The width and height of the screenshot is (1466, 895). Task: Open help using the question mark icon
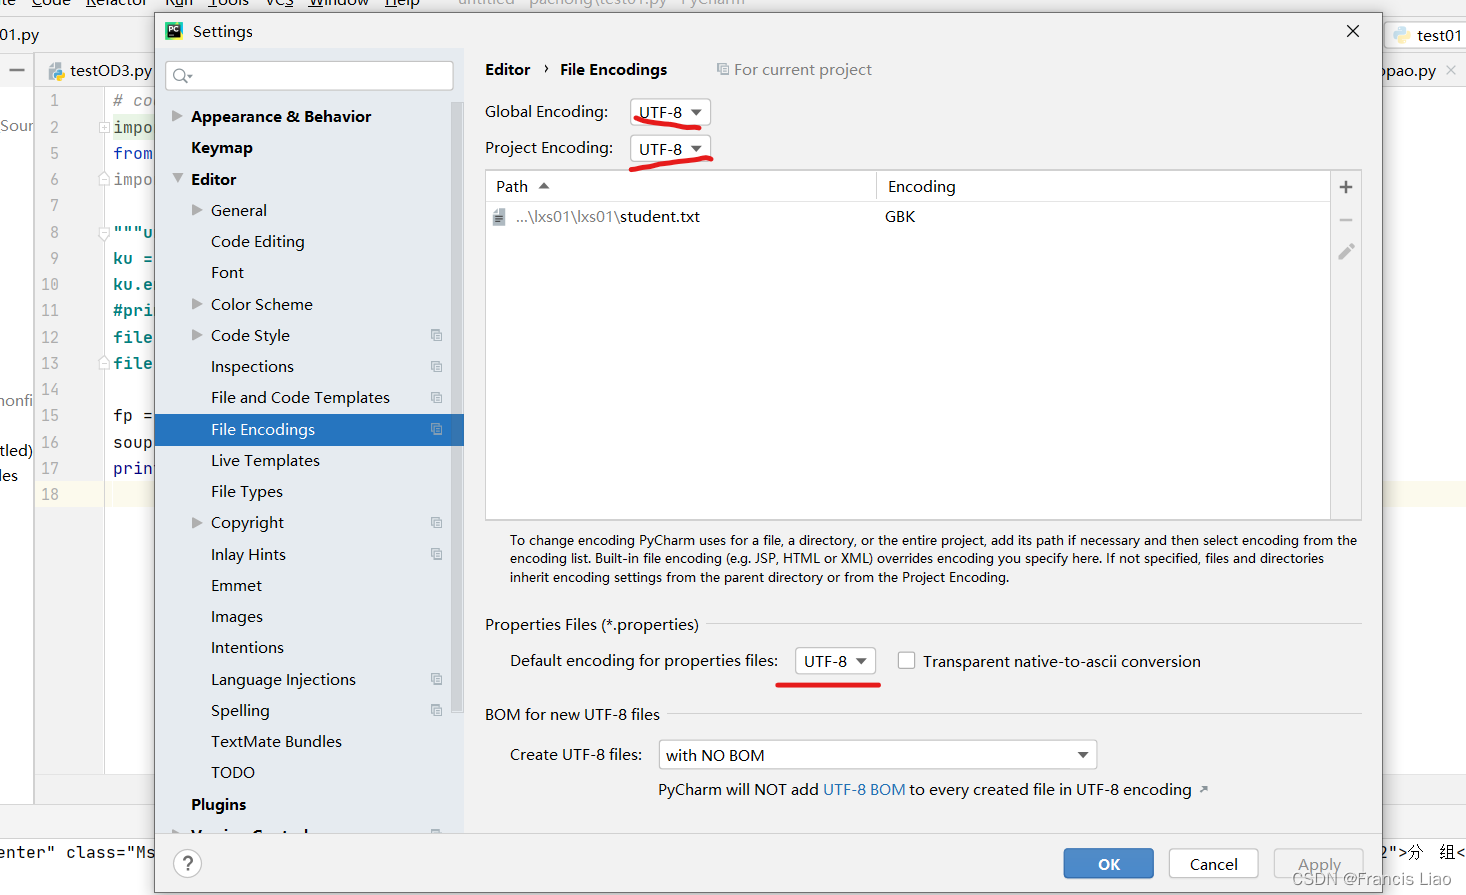coord(187,863)
